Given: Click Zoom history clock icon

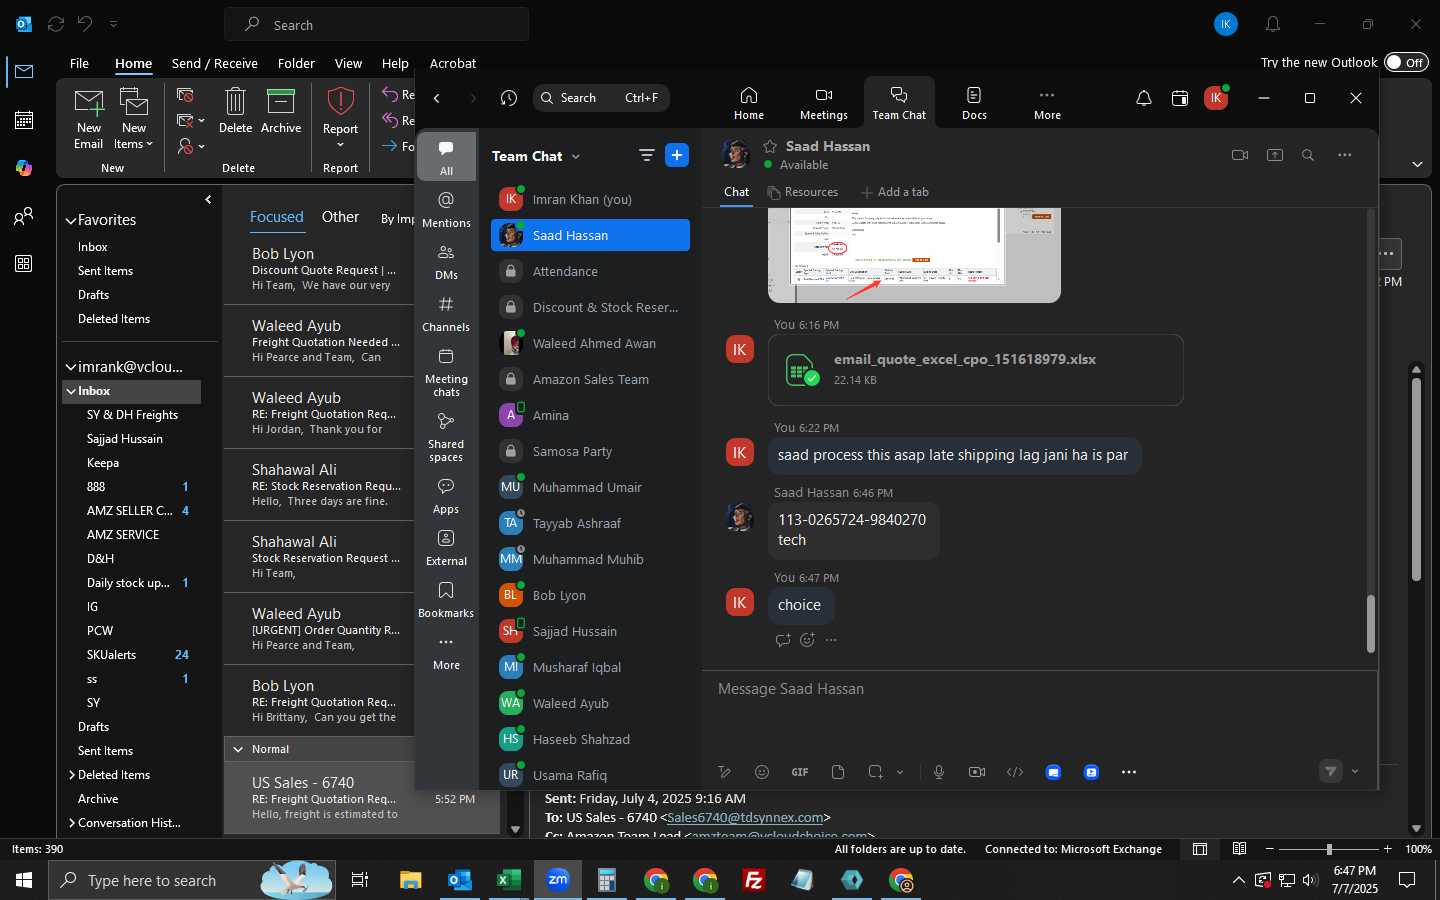Looking at the screenshot, I should pos(509,98).
